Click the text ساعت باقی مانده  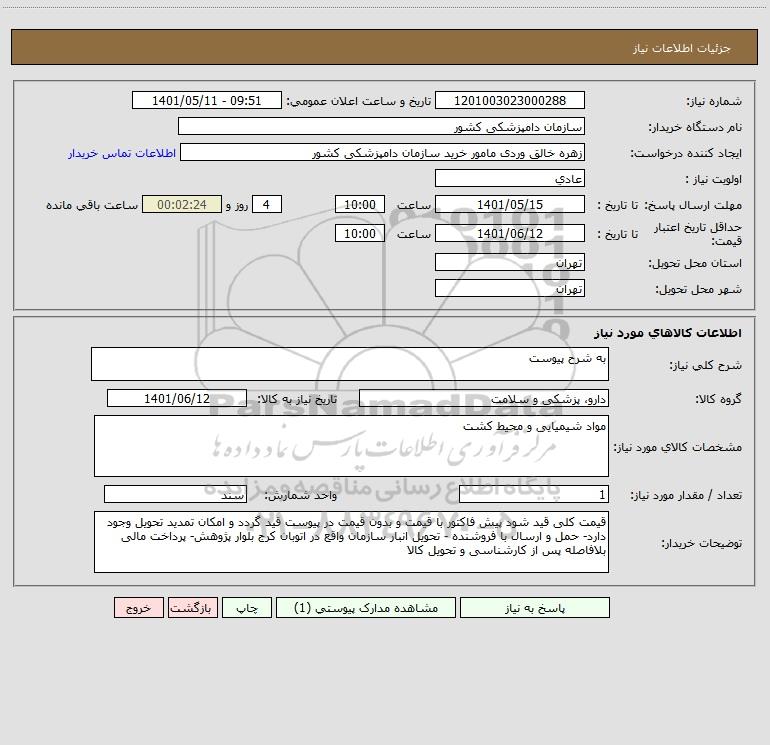pyautogui.click(x=92, y=205)
